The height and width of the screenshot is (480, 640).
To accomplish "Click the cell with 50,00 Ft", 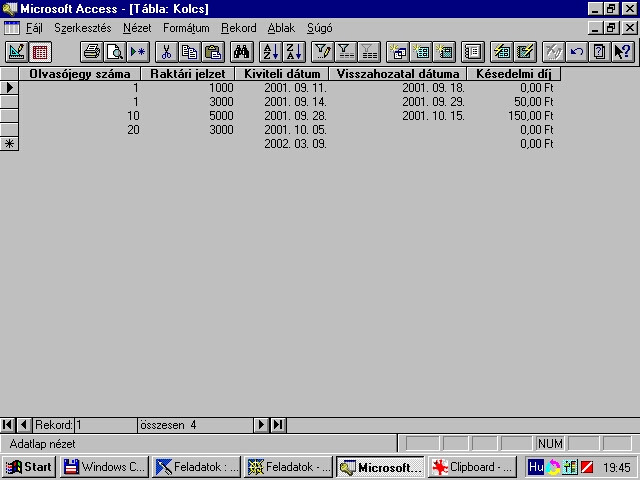I will click(x=513, y=102).
